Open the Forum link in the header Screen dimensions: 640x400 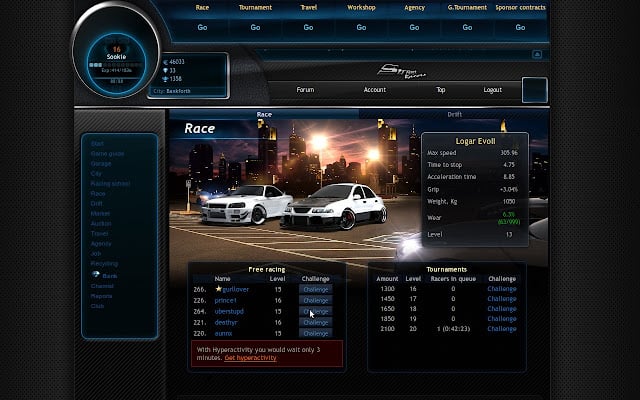coord(305,90)
